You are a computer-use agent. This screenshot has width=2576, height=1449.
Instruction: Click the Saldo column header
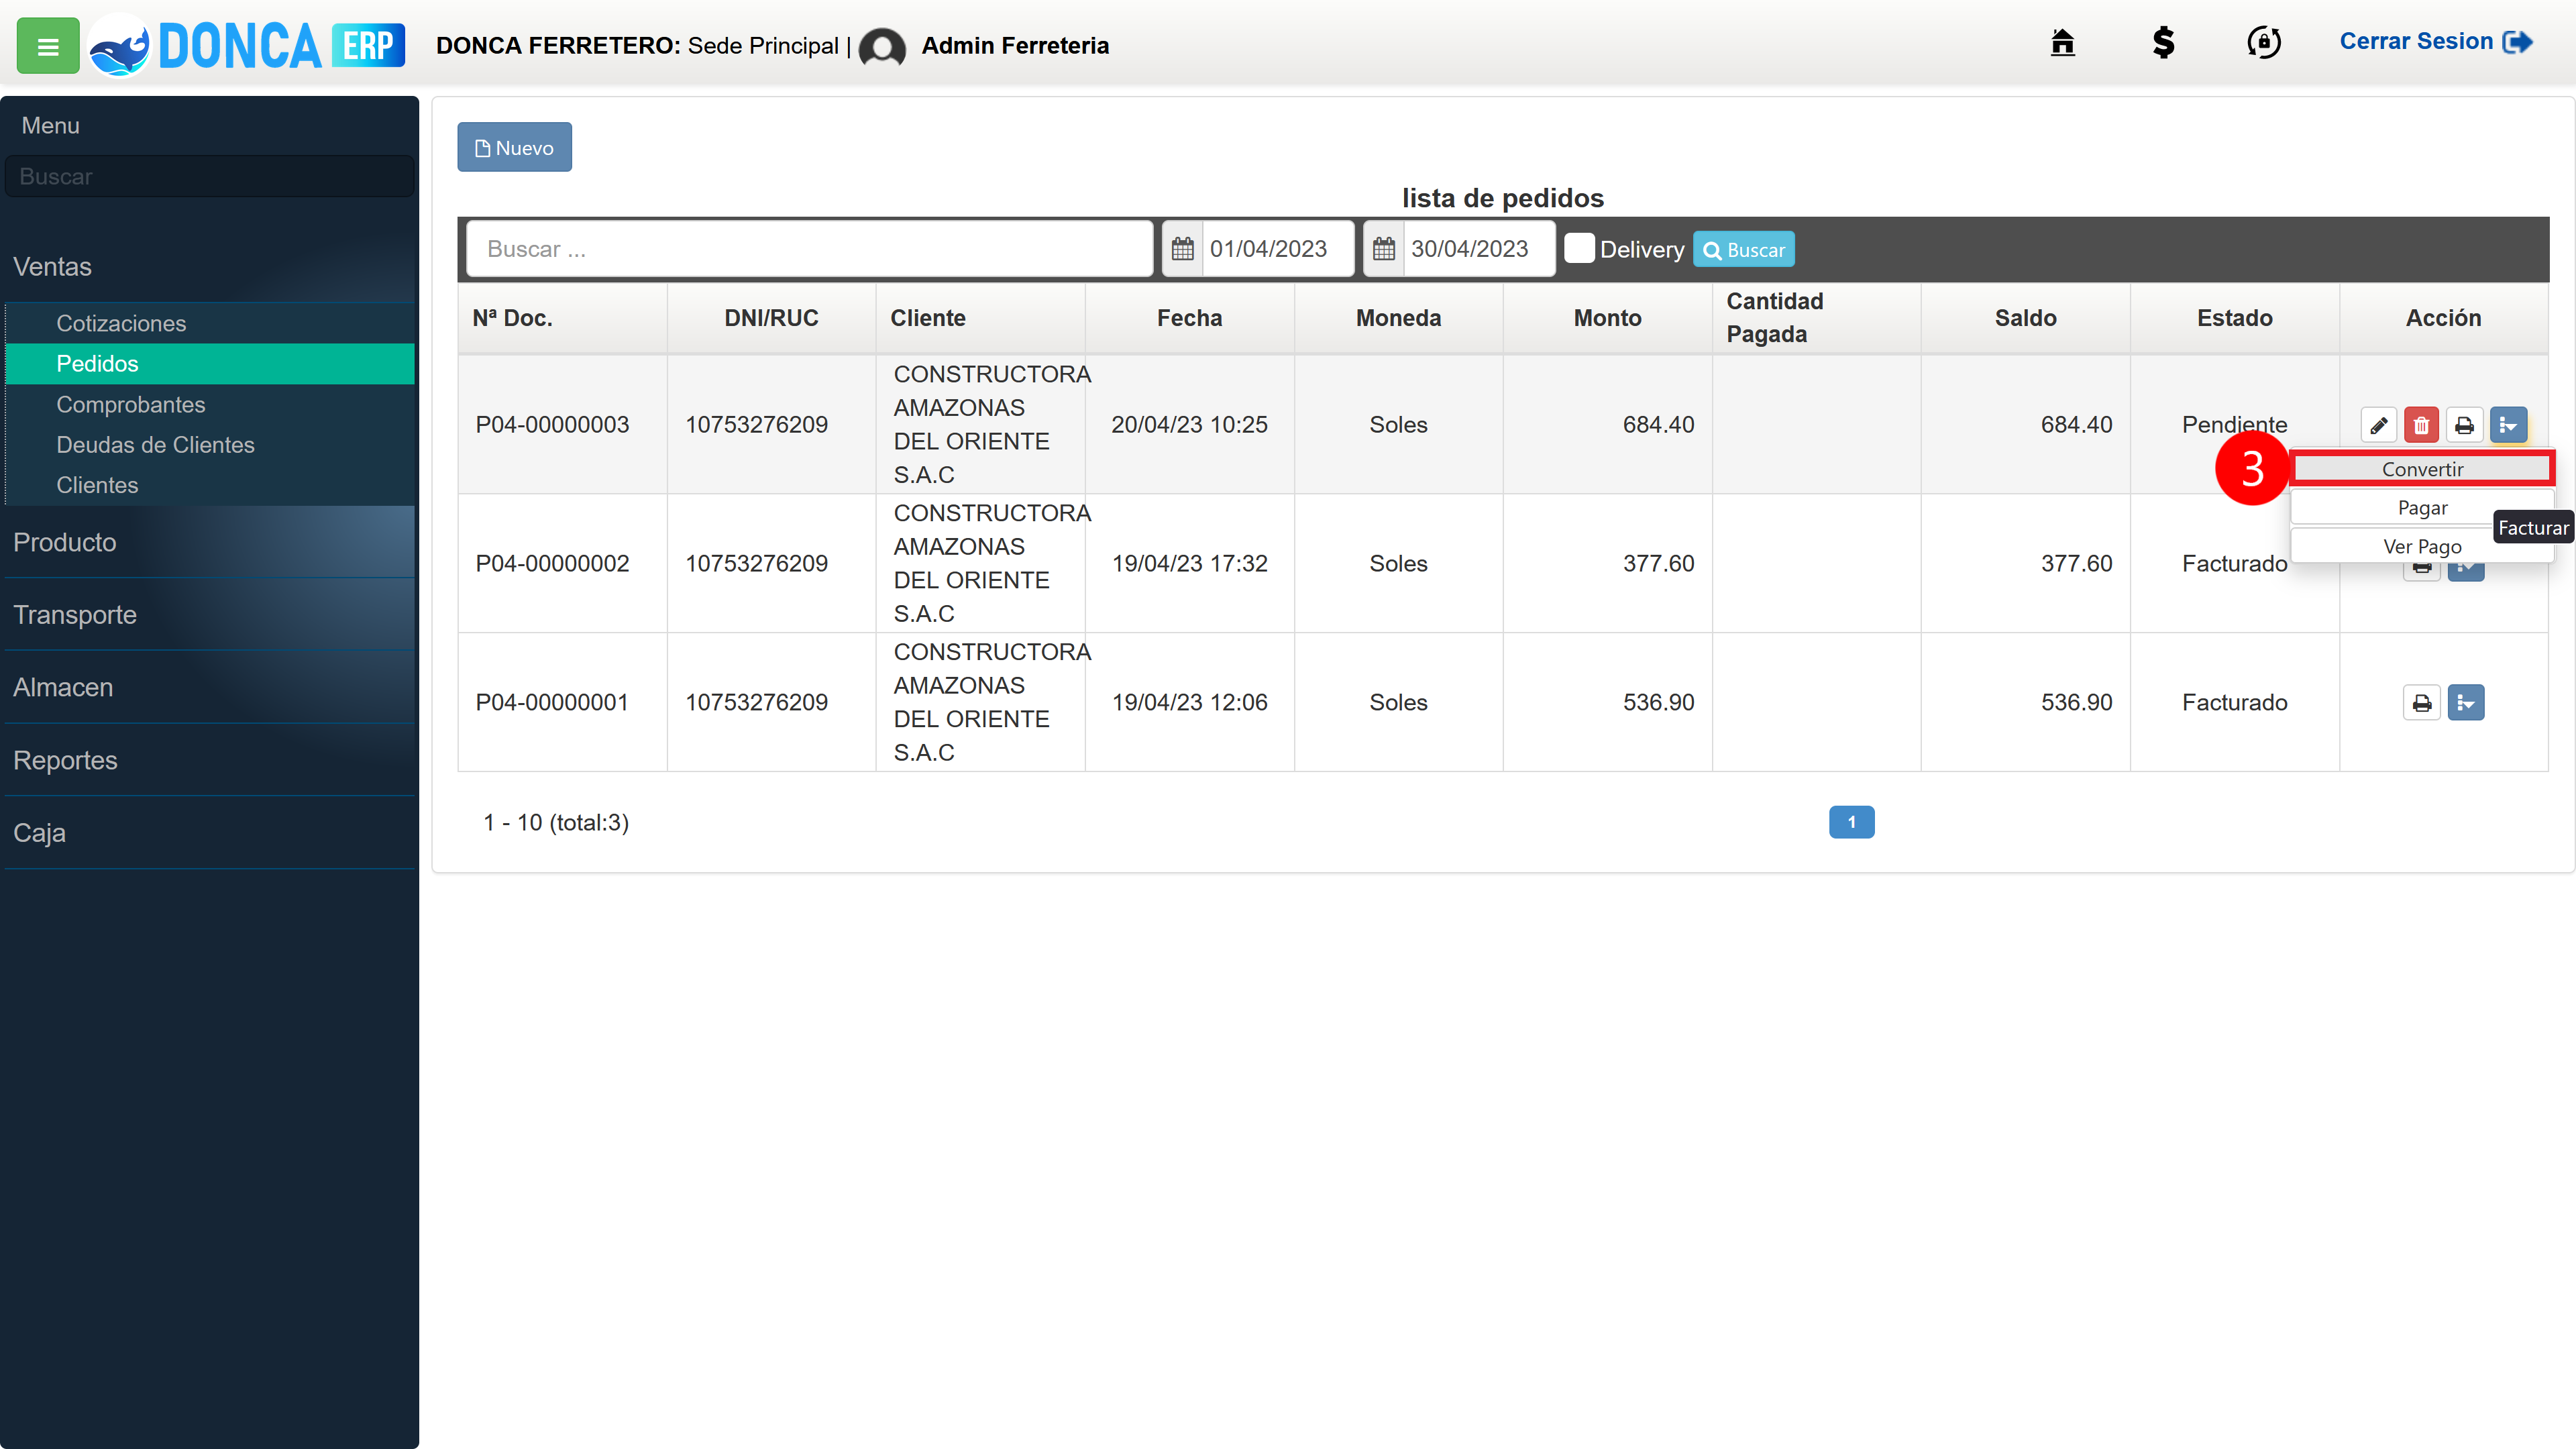click(2025, 318)
